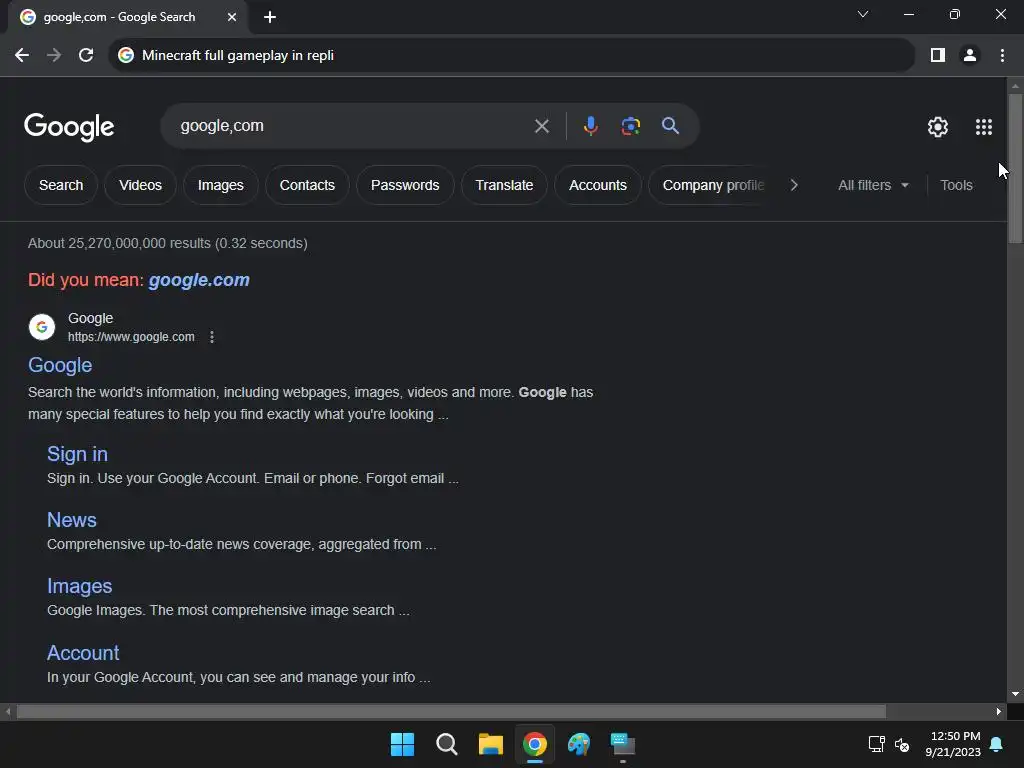The image size is (1024, 768).
Task: Select the Passwords filter chip
Action: pos(405,185)
